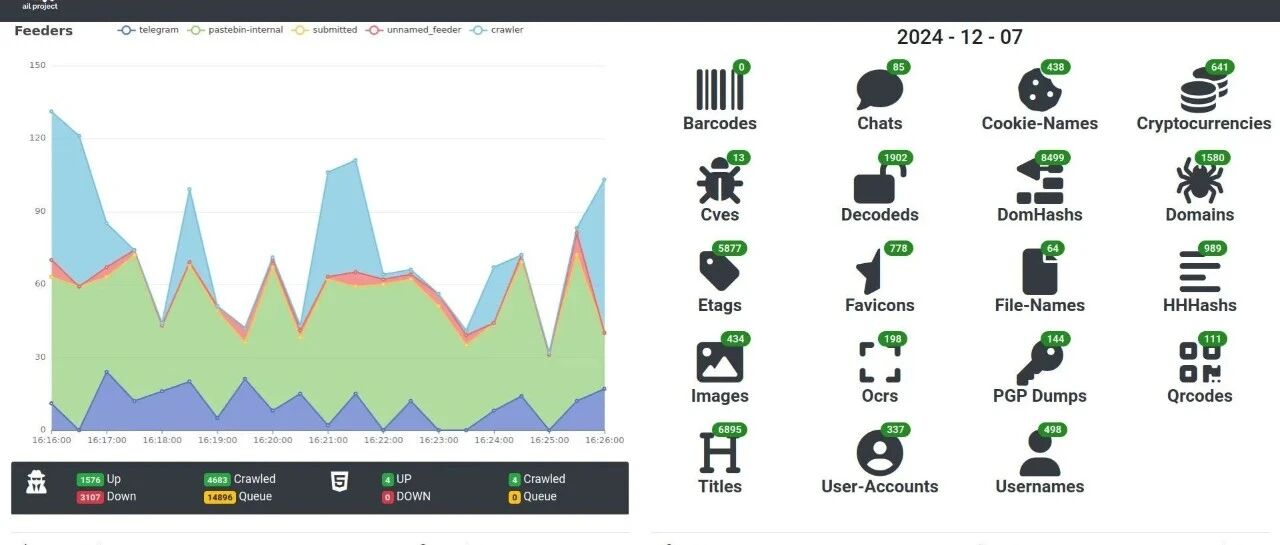Click the 16:26:00 x-axis label
Screen dimensions: 1280x545
tap(604, 440)
